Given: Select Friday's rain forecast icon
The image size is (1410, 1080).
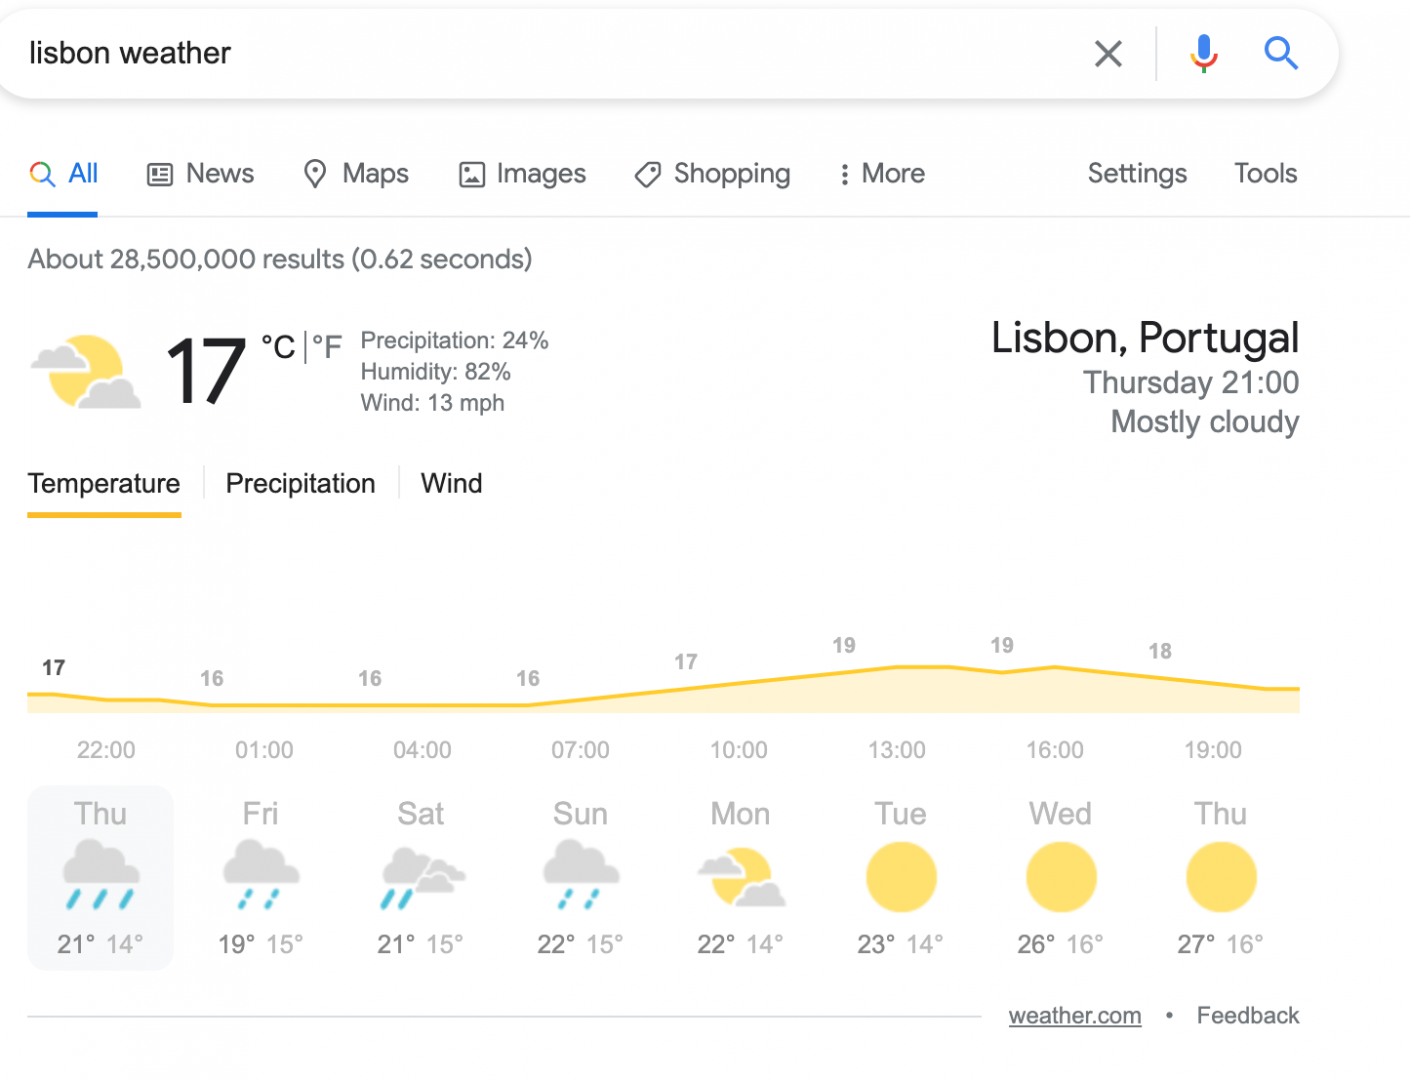Looking at the screenshot, I should pos(261,875).
